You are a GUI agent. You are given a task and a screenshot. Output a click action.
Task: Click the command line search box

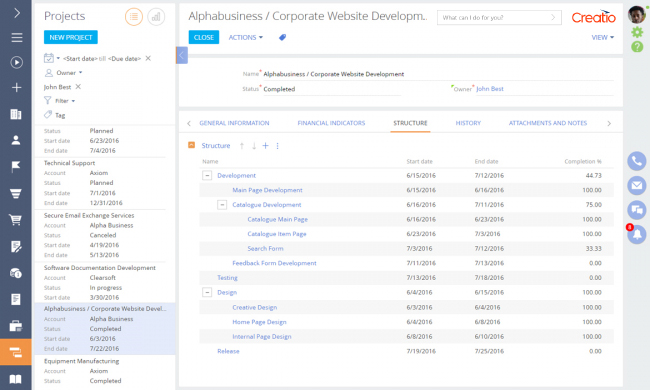(x=499, y=17)
